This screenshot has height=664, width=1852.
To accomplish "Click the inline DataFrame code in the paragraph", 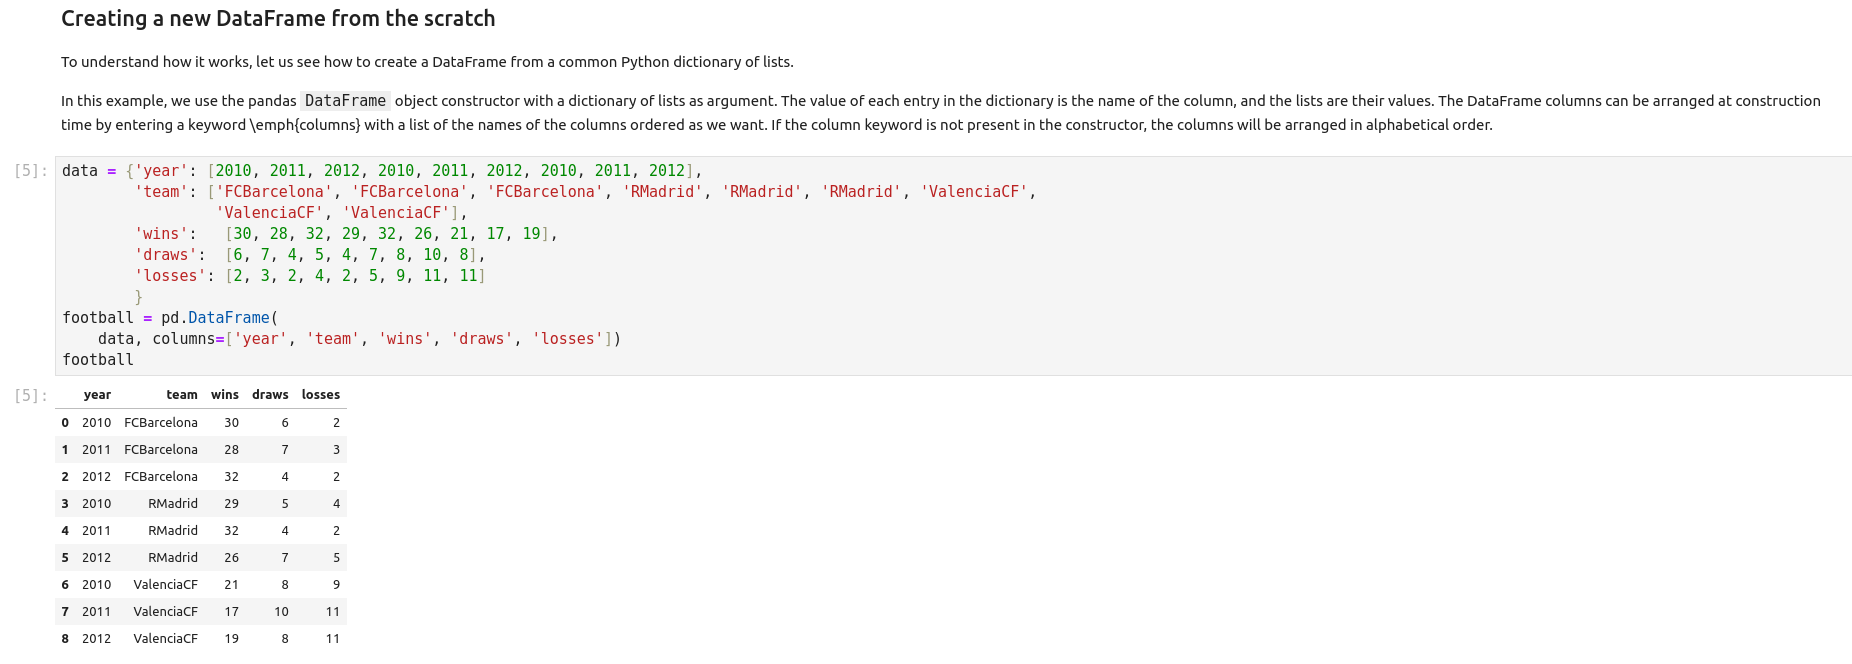I will pos(345,101).
